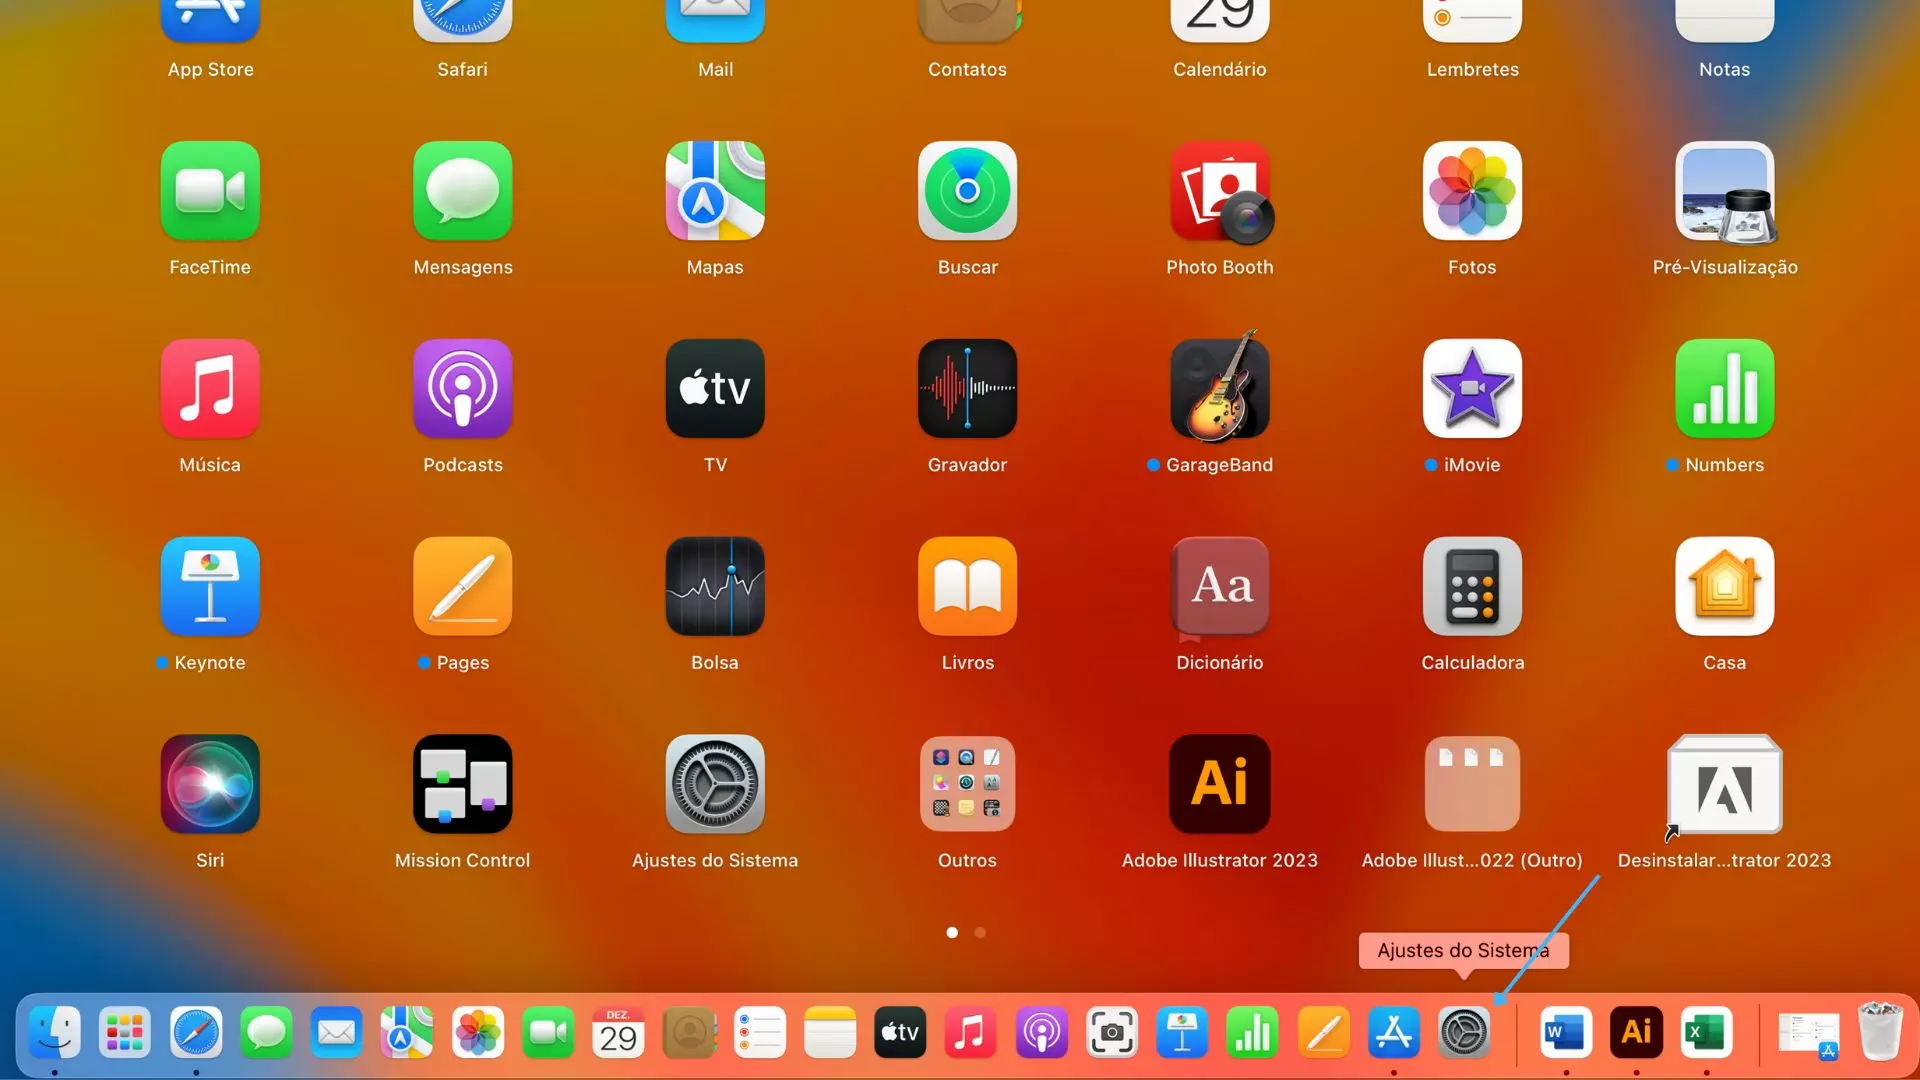Launch Adobe Illustrator 2023 in Launchpad
Screen dimensions: 1920x1080
point(1219,784)
